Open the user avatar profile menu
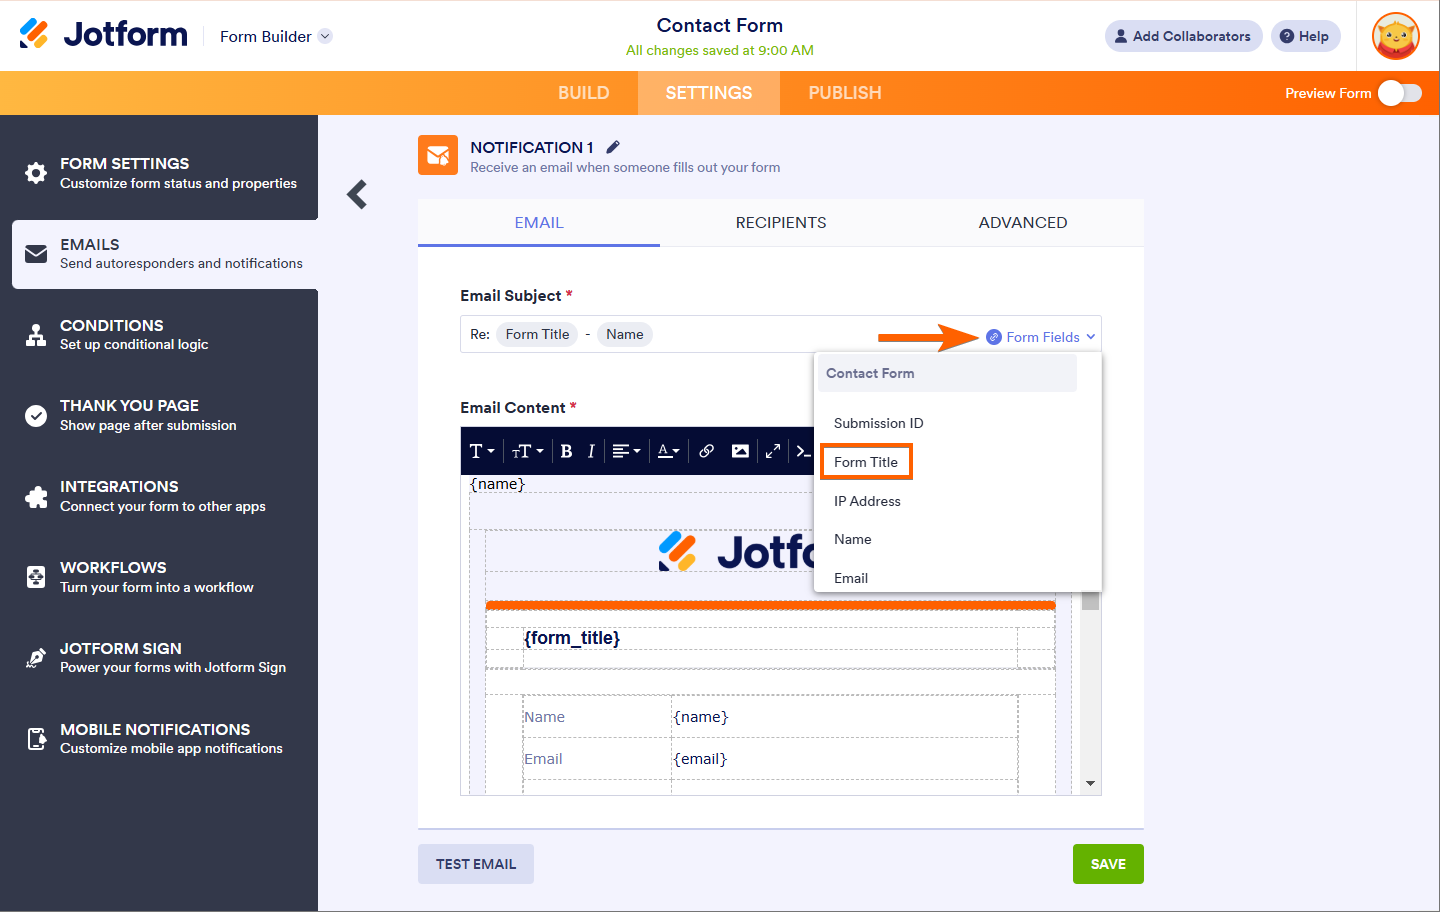1440x912 pixels. (1396, 36)
